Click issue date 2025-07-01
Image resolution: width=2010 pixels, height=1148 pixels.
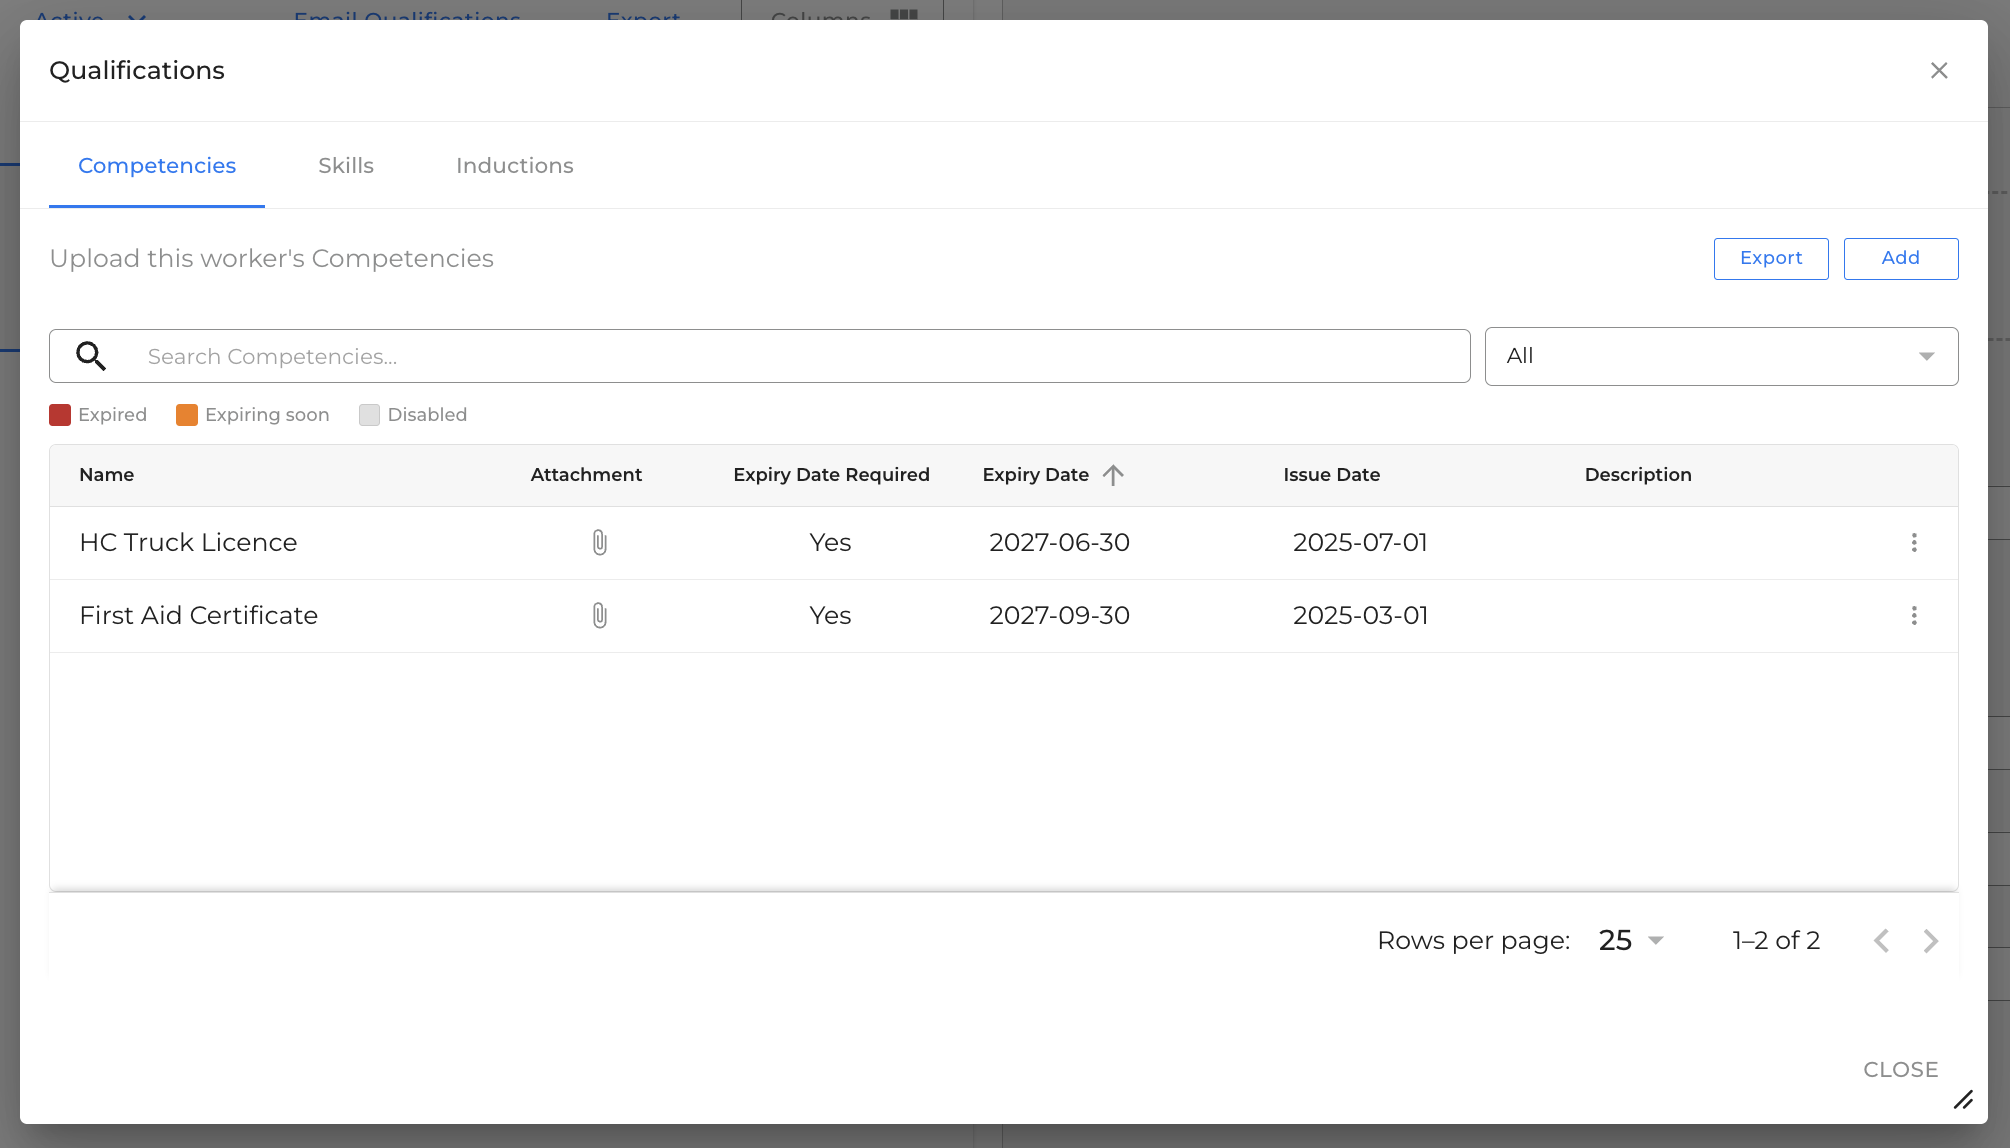pos(1360,542)
